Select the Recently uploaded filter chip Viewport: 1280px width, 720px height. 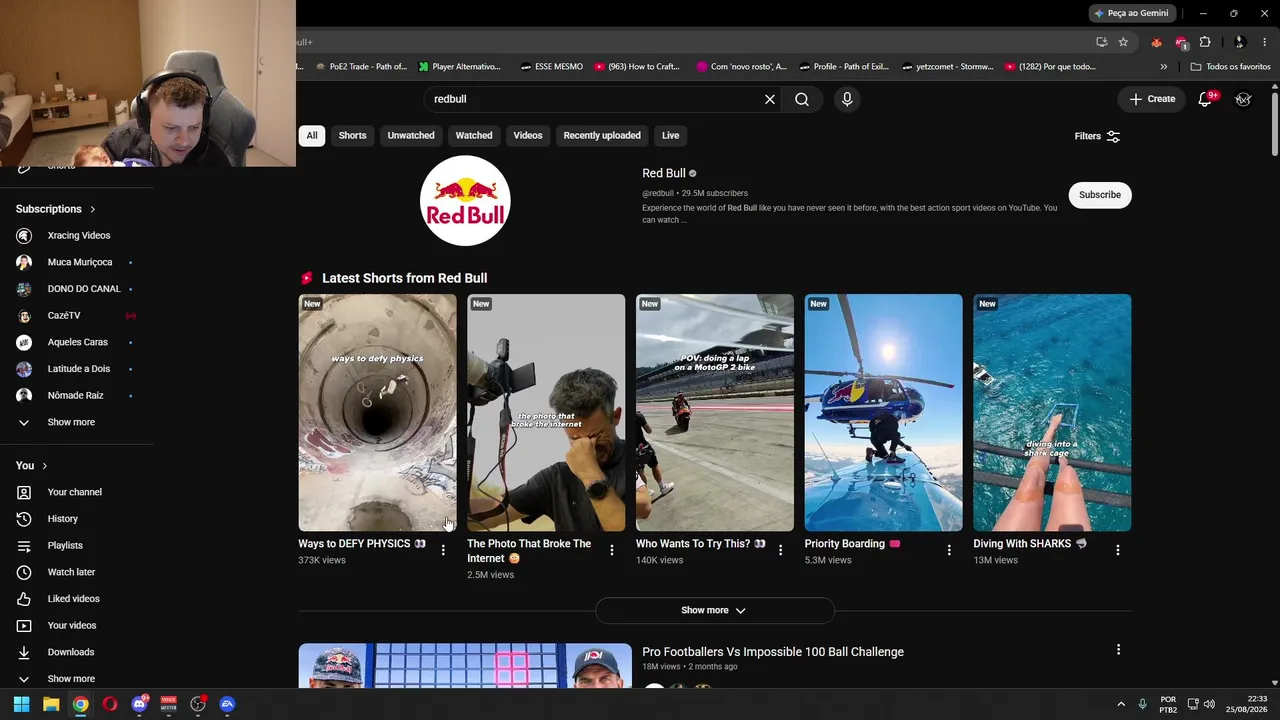602,136
